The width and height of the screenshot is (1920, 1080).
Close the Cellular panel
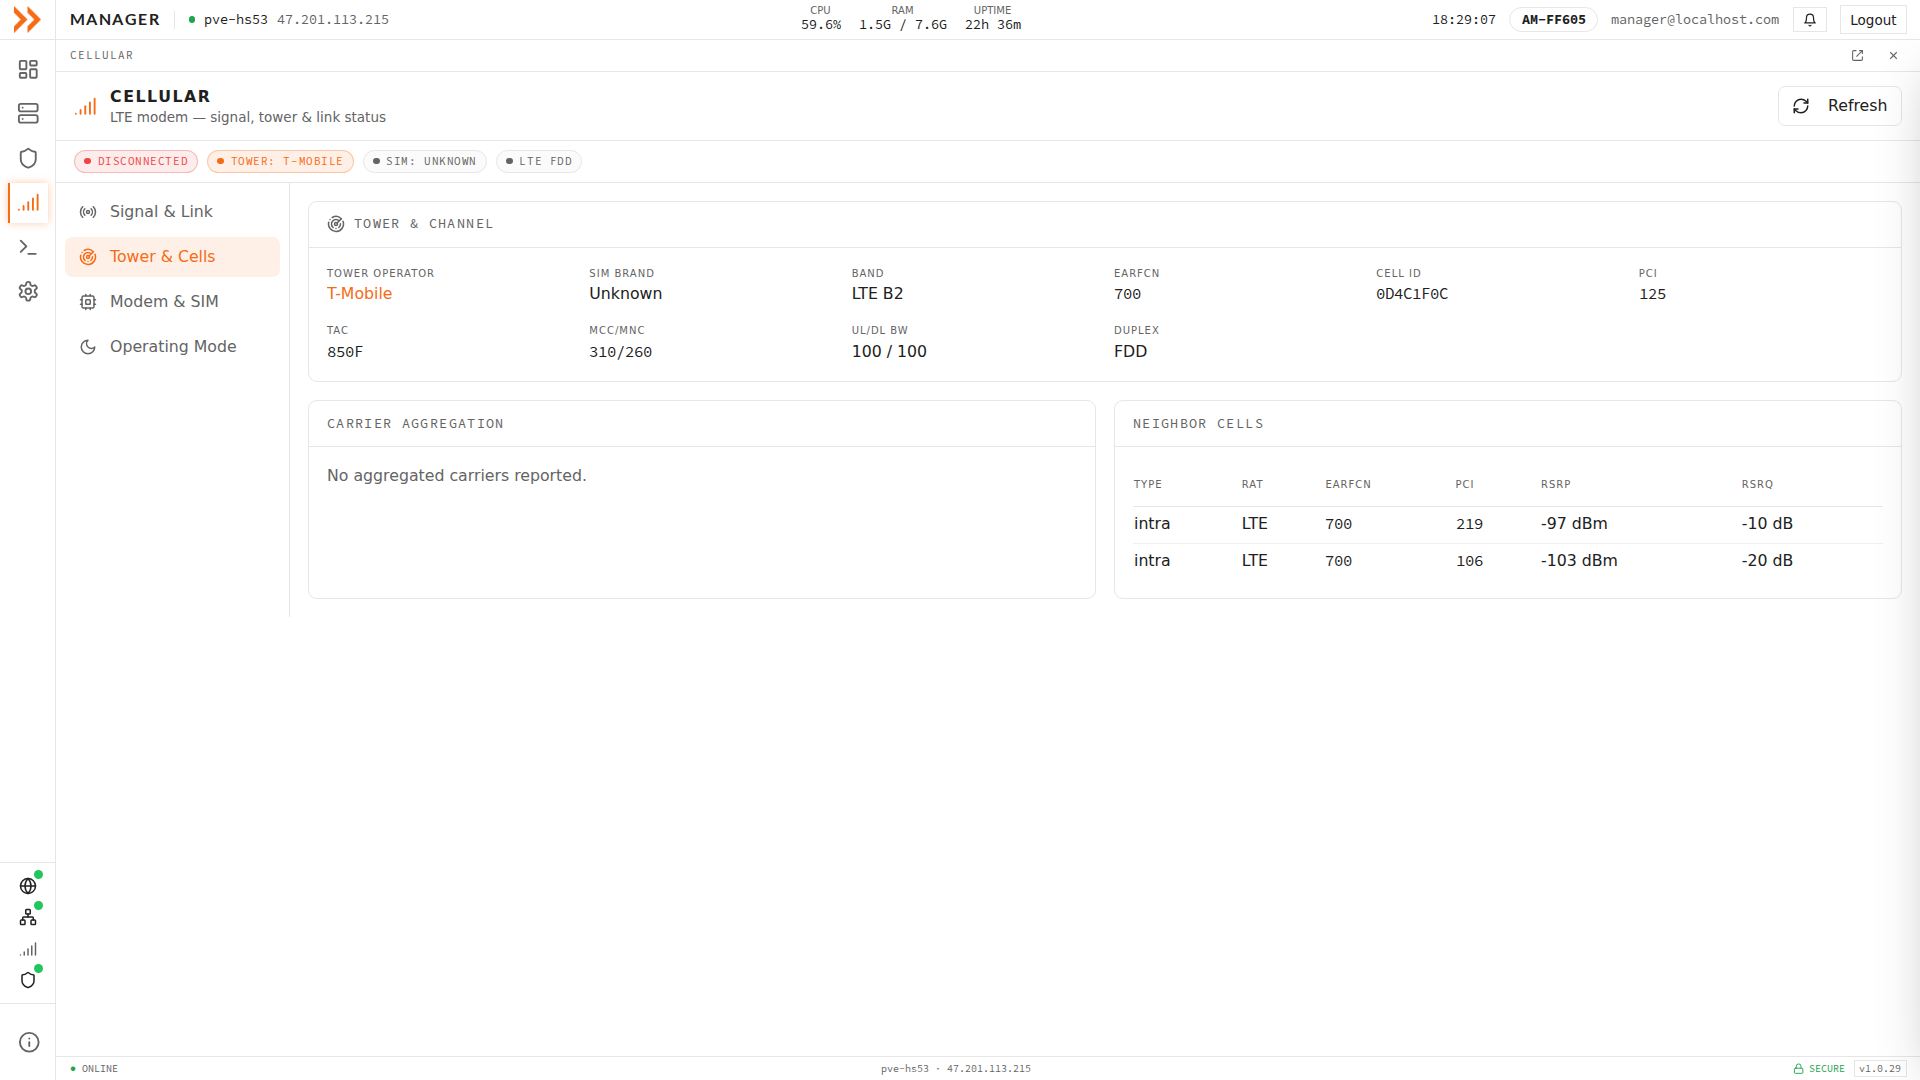pyautogui.click(x=1893, y=56)
